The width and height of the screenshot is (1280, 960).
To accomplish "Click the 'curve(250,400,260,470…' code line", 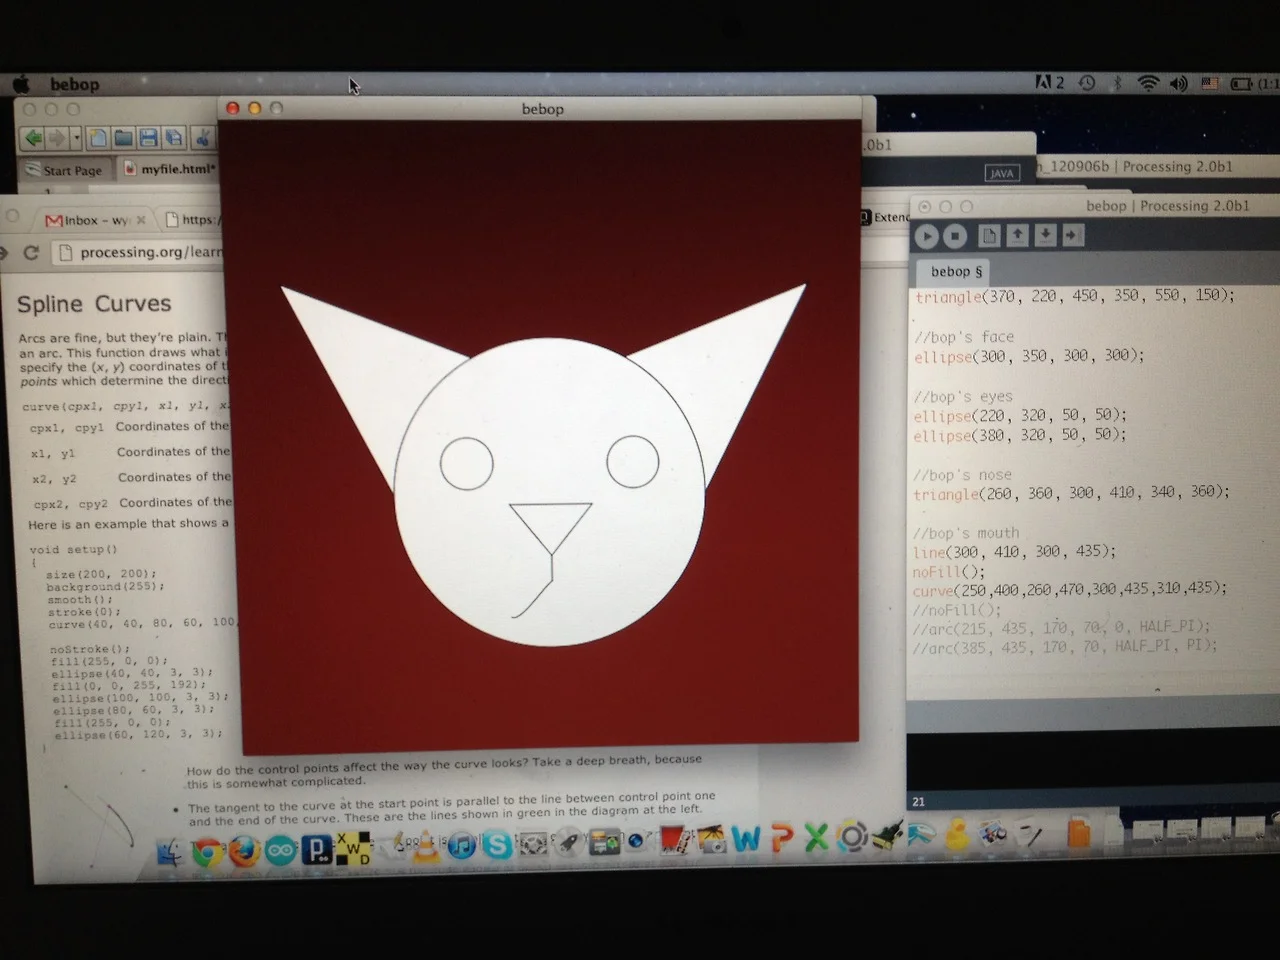I will coord(1069,590).
